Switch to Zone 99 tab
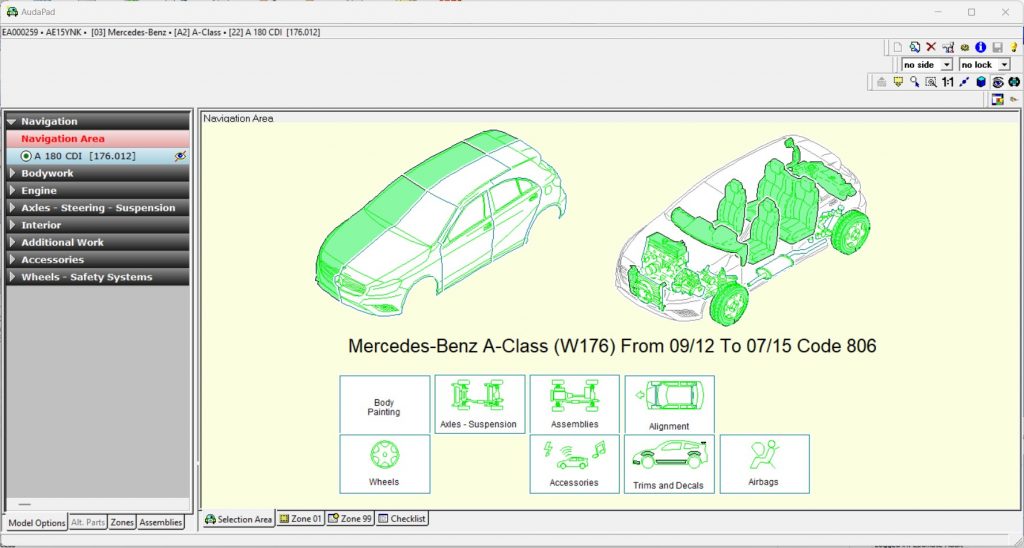The image size is (1024, 548). [x=350, y=519]
